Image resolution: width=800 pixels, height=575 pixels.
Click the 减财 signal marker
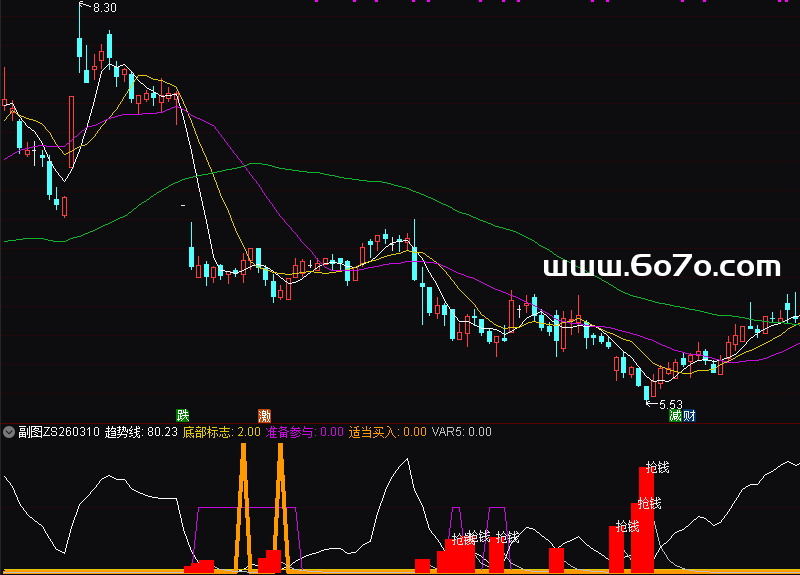pos(683,416)
